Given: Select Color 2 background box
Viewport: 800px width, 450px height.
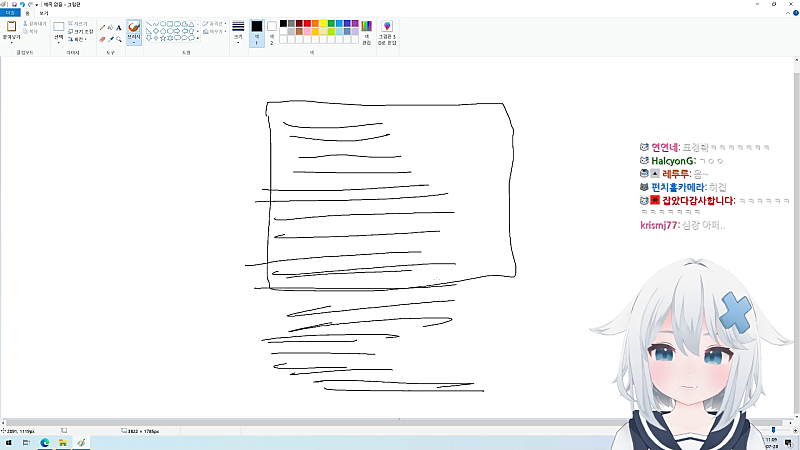Looking at the screenshot, I should [271, 33].
